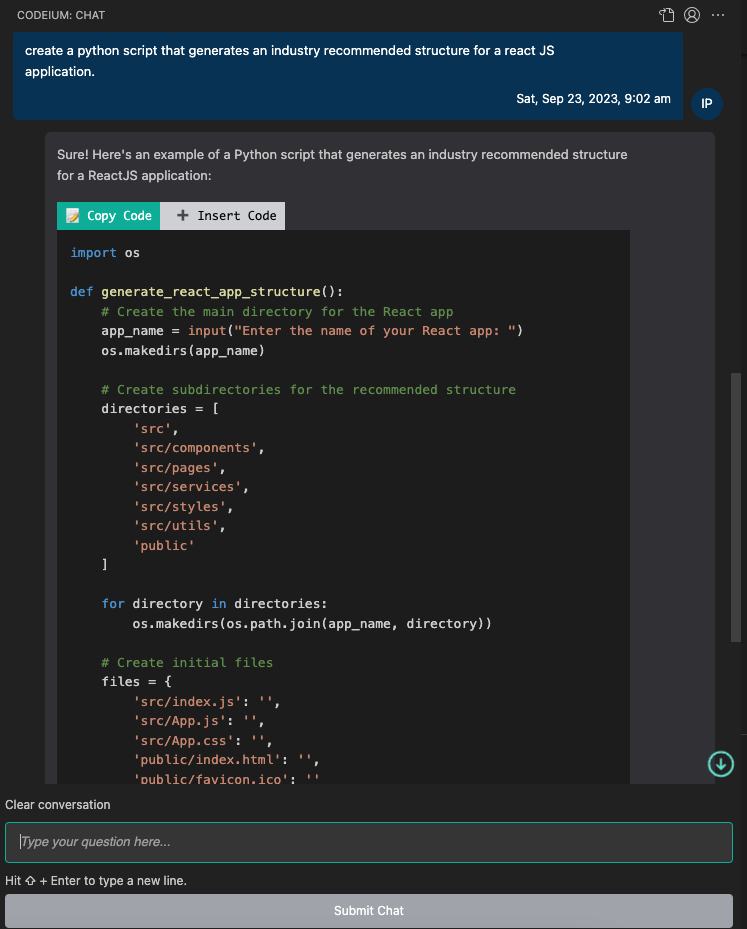747x929 pixels.
Task: Insert the code into the editor
Action: [223, 216]
